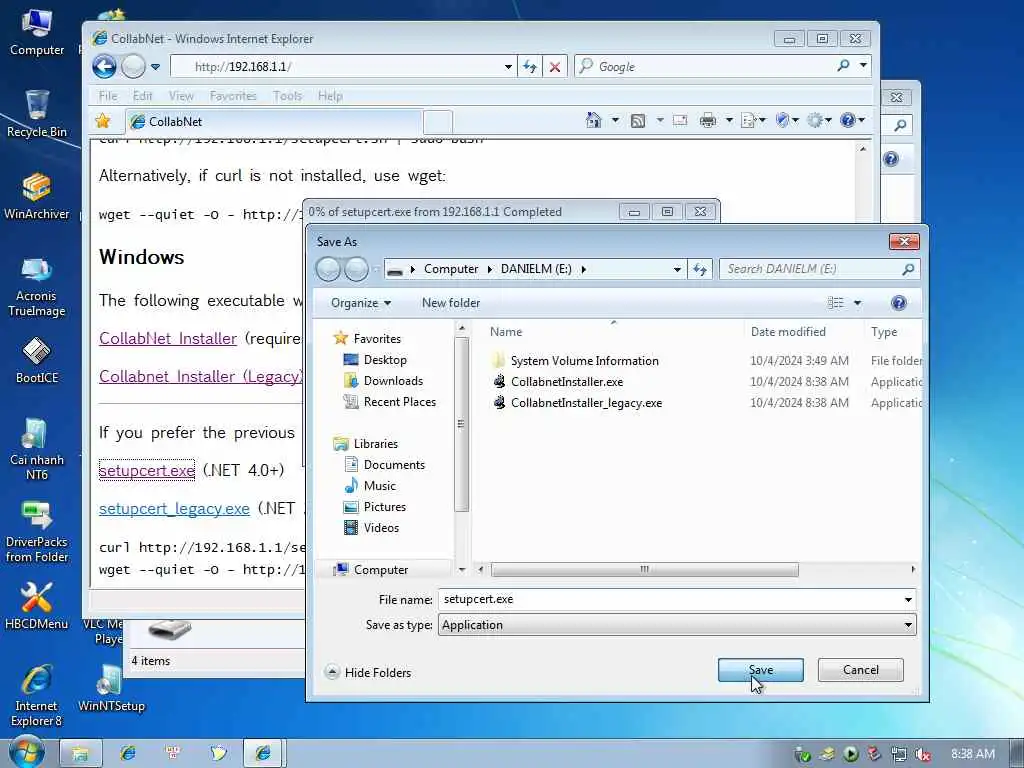
Task: Open Pictures library in navigation pane
Action: click(385, 507)
